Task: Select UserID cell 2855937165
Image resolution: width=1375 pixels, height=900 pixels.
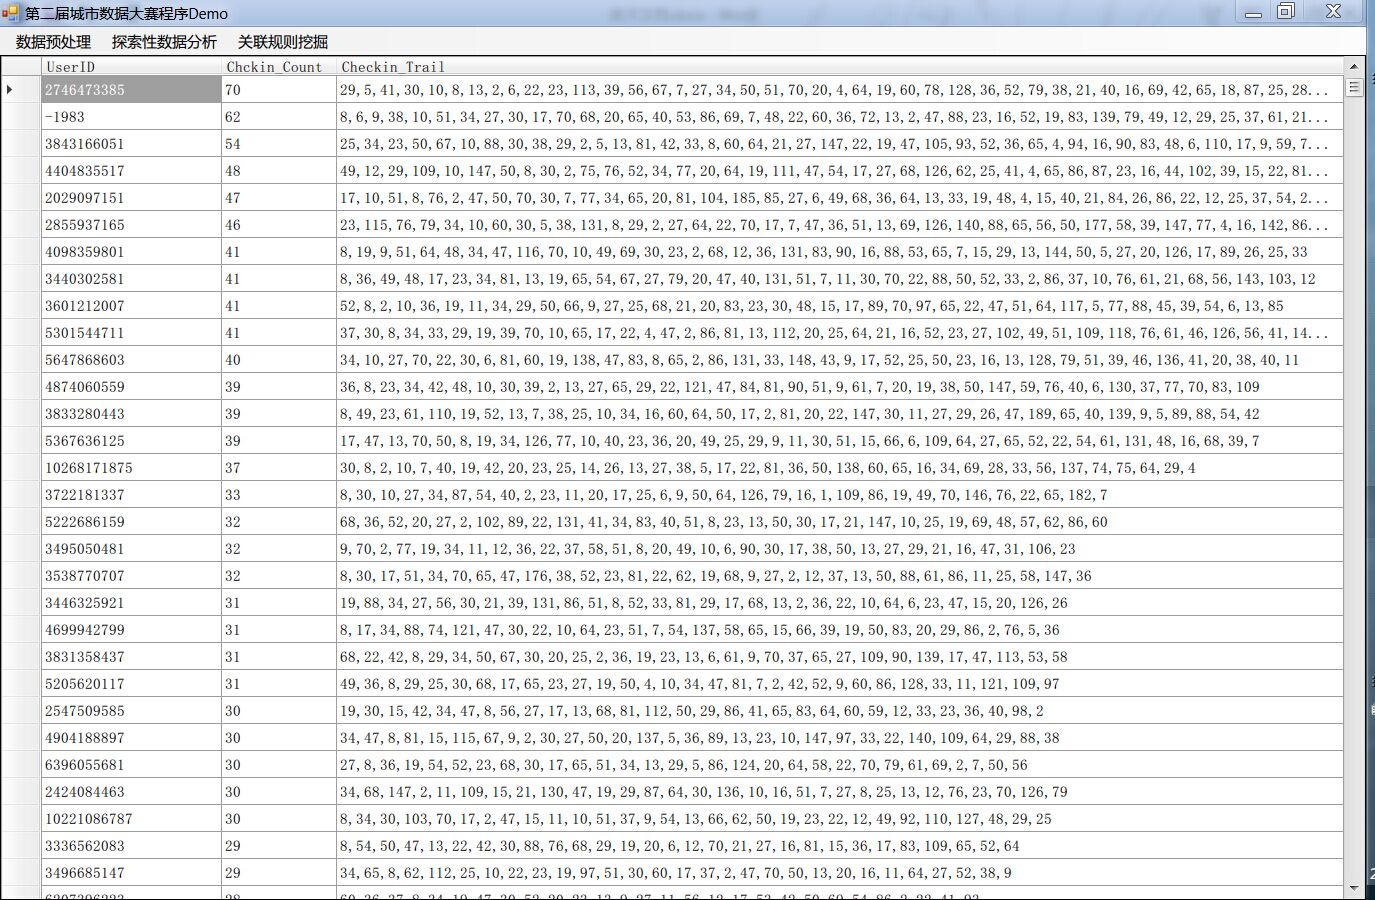Action: tap(131, 225)
